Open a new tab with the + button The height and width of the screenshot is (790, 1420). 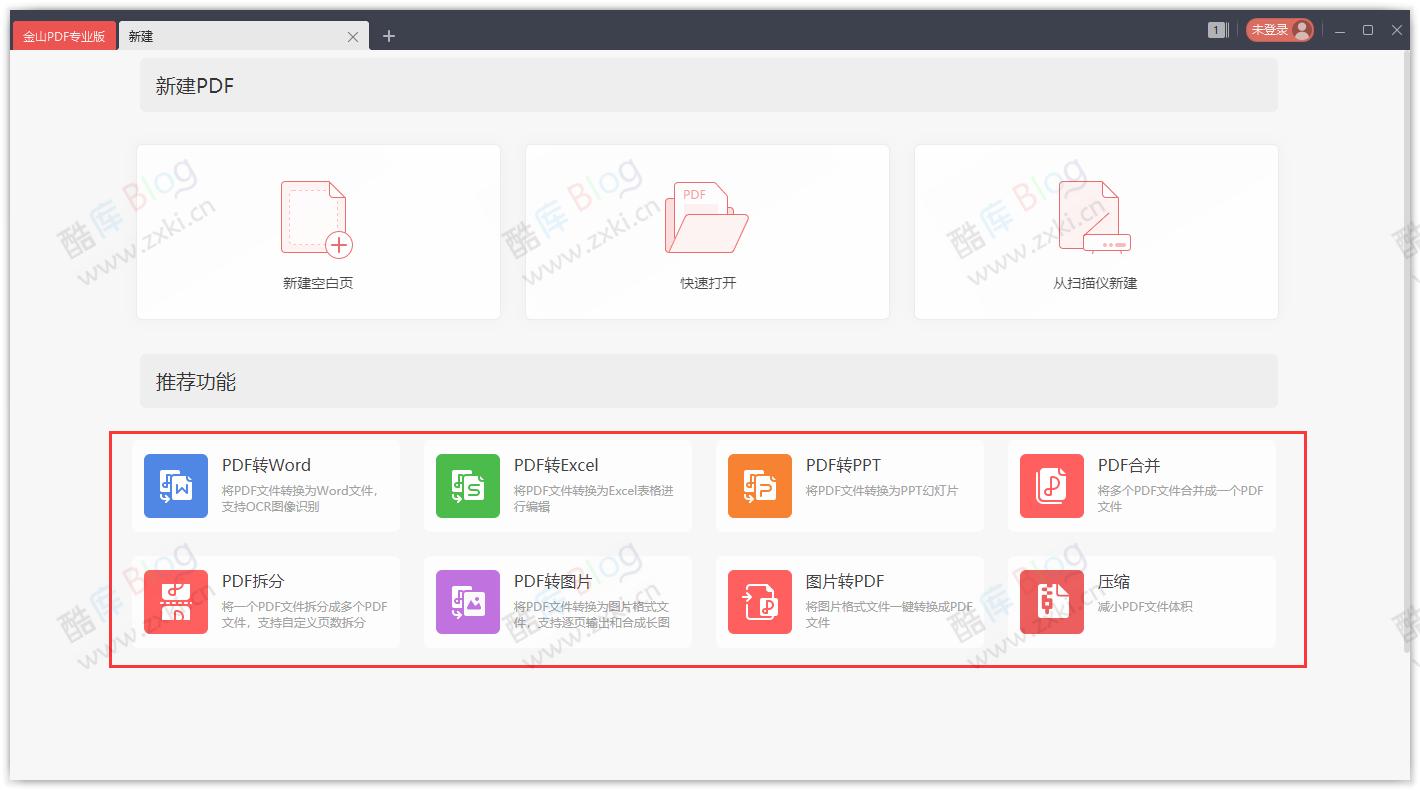[388, 35]
